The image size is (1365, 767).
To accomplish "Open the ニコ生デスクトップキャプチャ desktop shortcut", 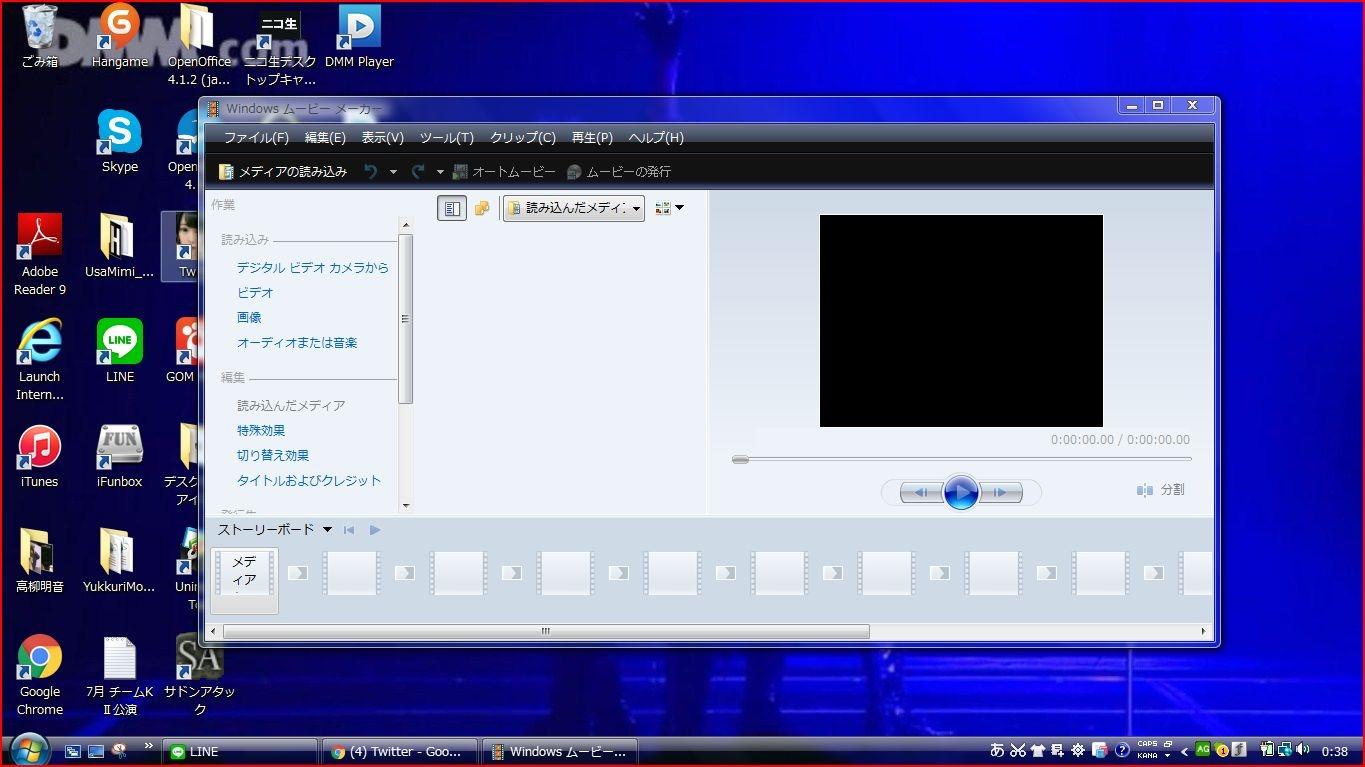I will click(x=280, y=47).
